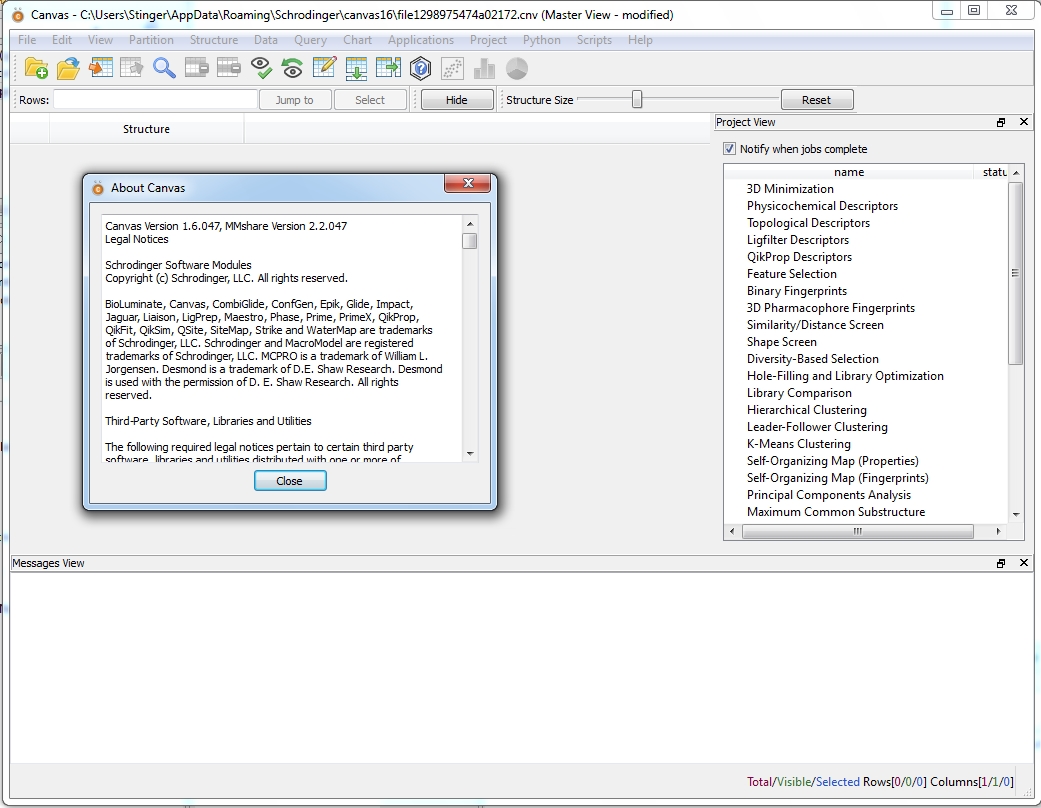Click the eye with green return arrow icon
The height and width of the screenshot is (808, 1041).
292,68
